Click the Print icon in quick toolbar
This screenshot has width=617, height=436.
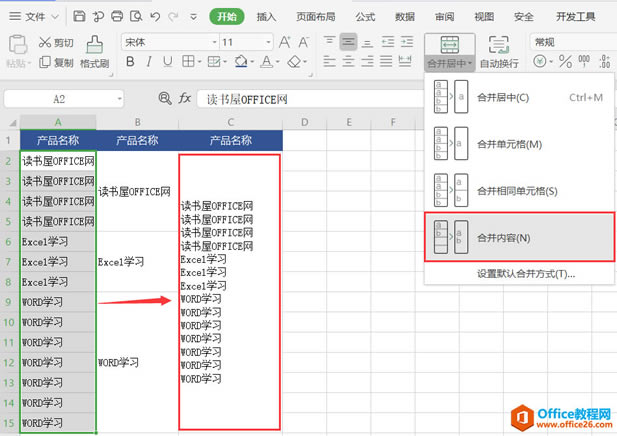click(117, 17)
